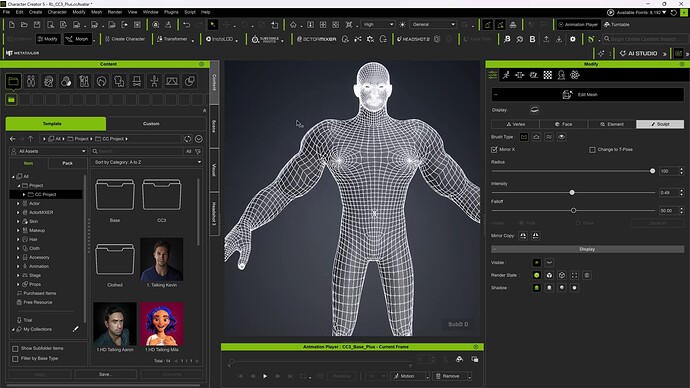Image resolution: width=690 pixels, height=388 pixels.
Task: Click the Create Character button
Action: coord(125,39)
